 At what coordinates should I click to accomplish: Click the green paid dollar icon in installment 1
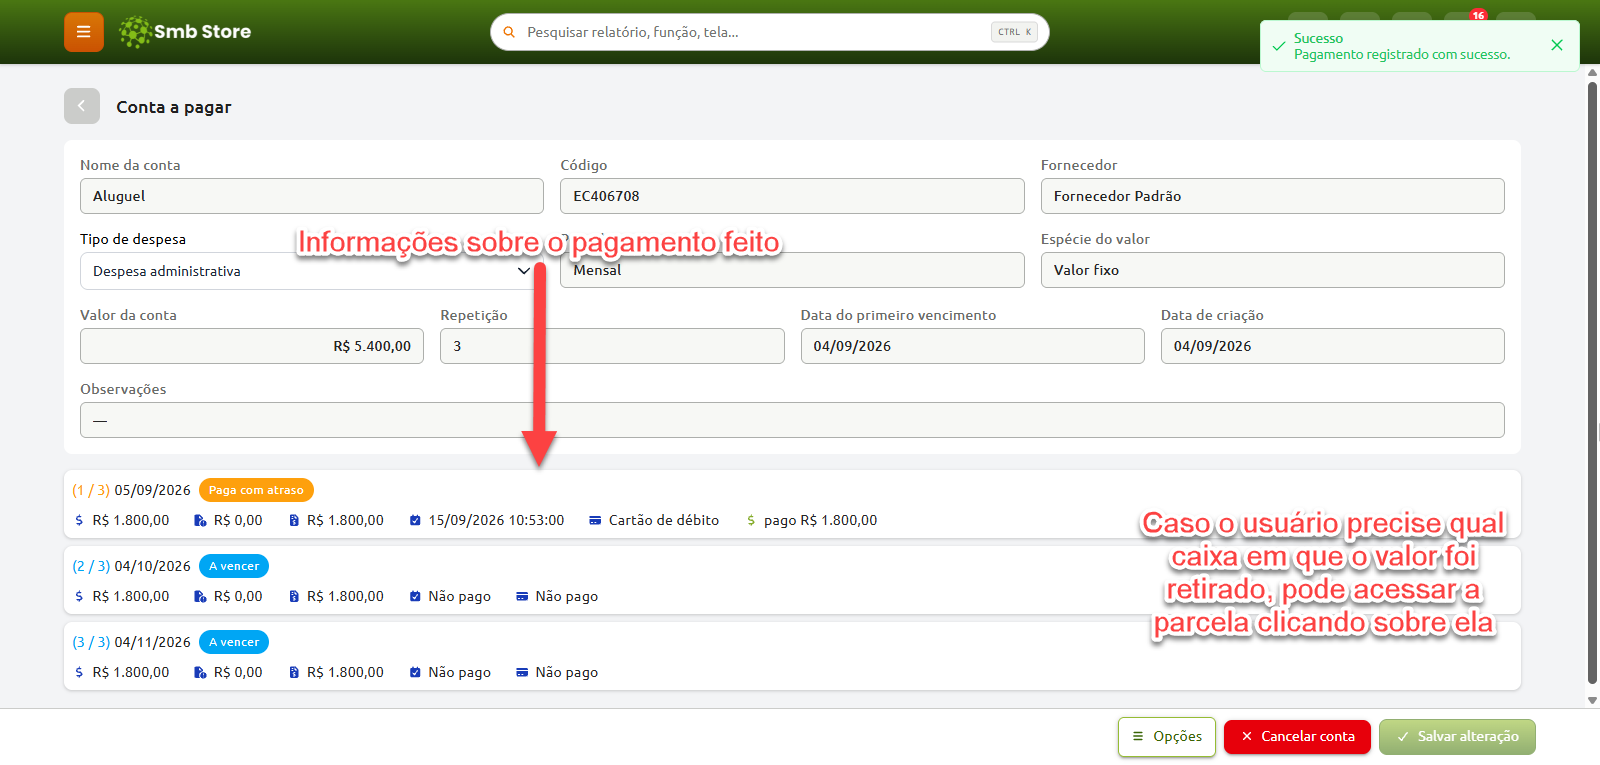tap(751, 520)
